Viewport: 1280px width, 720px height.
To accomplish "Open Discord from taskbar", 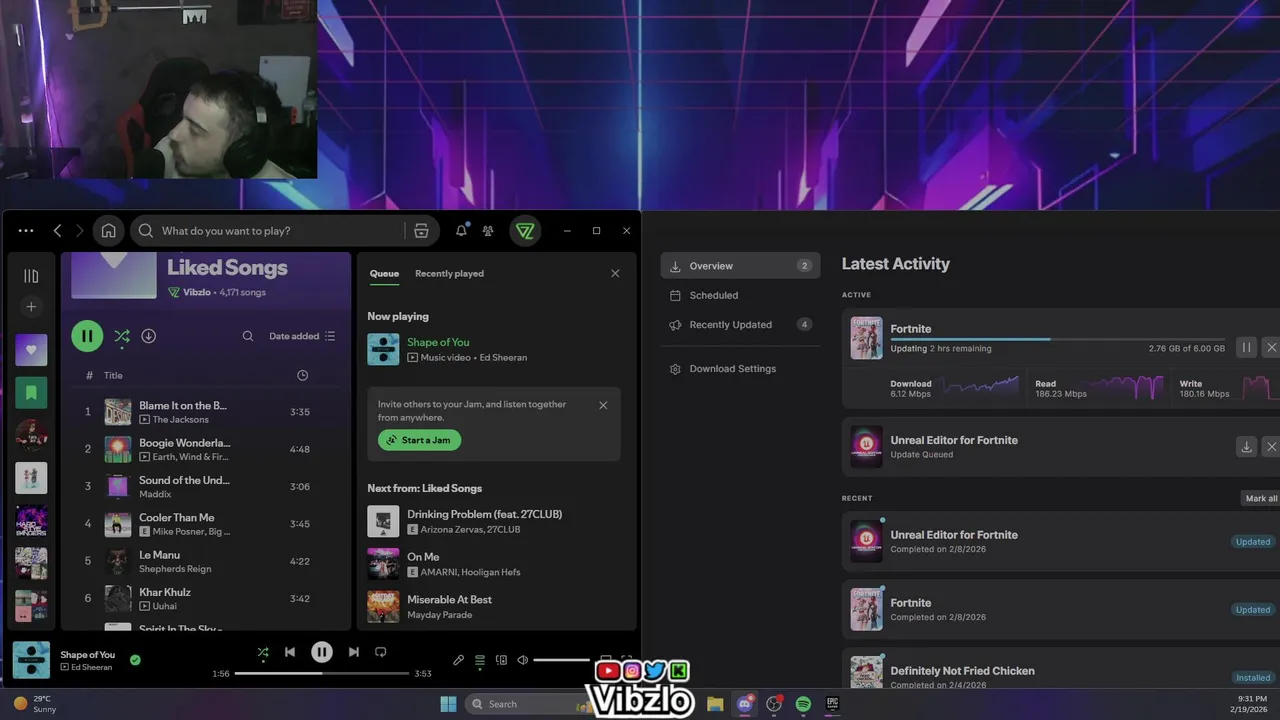I will (744, 704).
